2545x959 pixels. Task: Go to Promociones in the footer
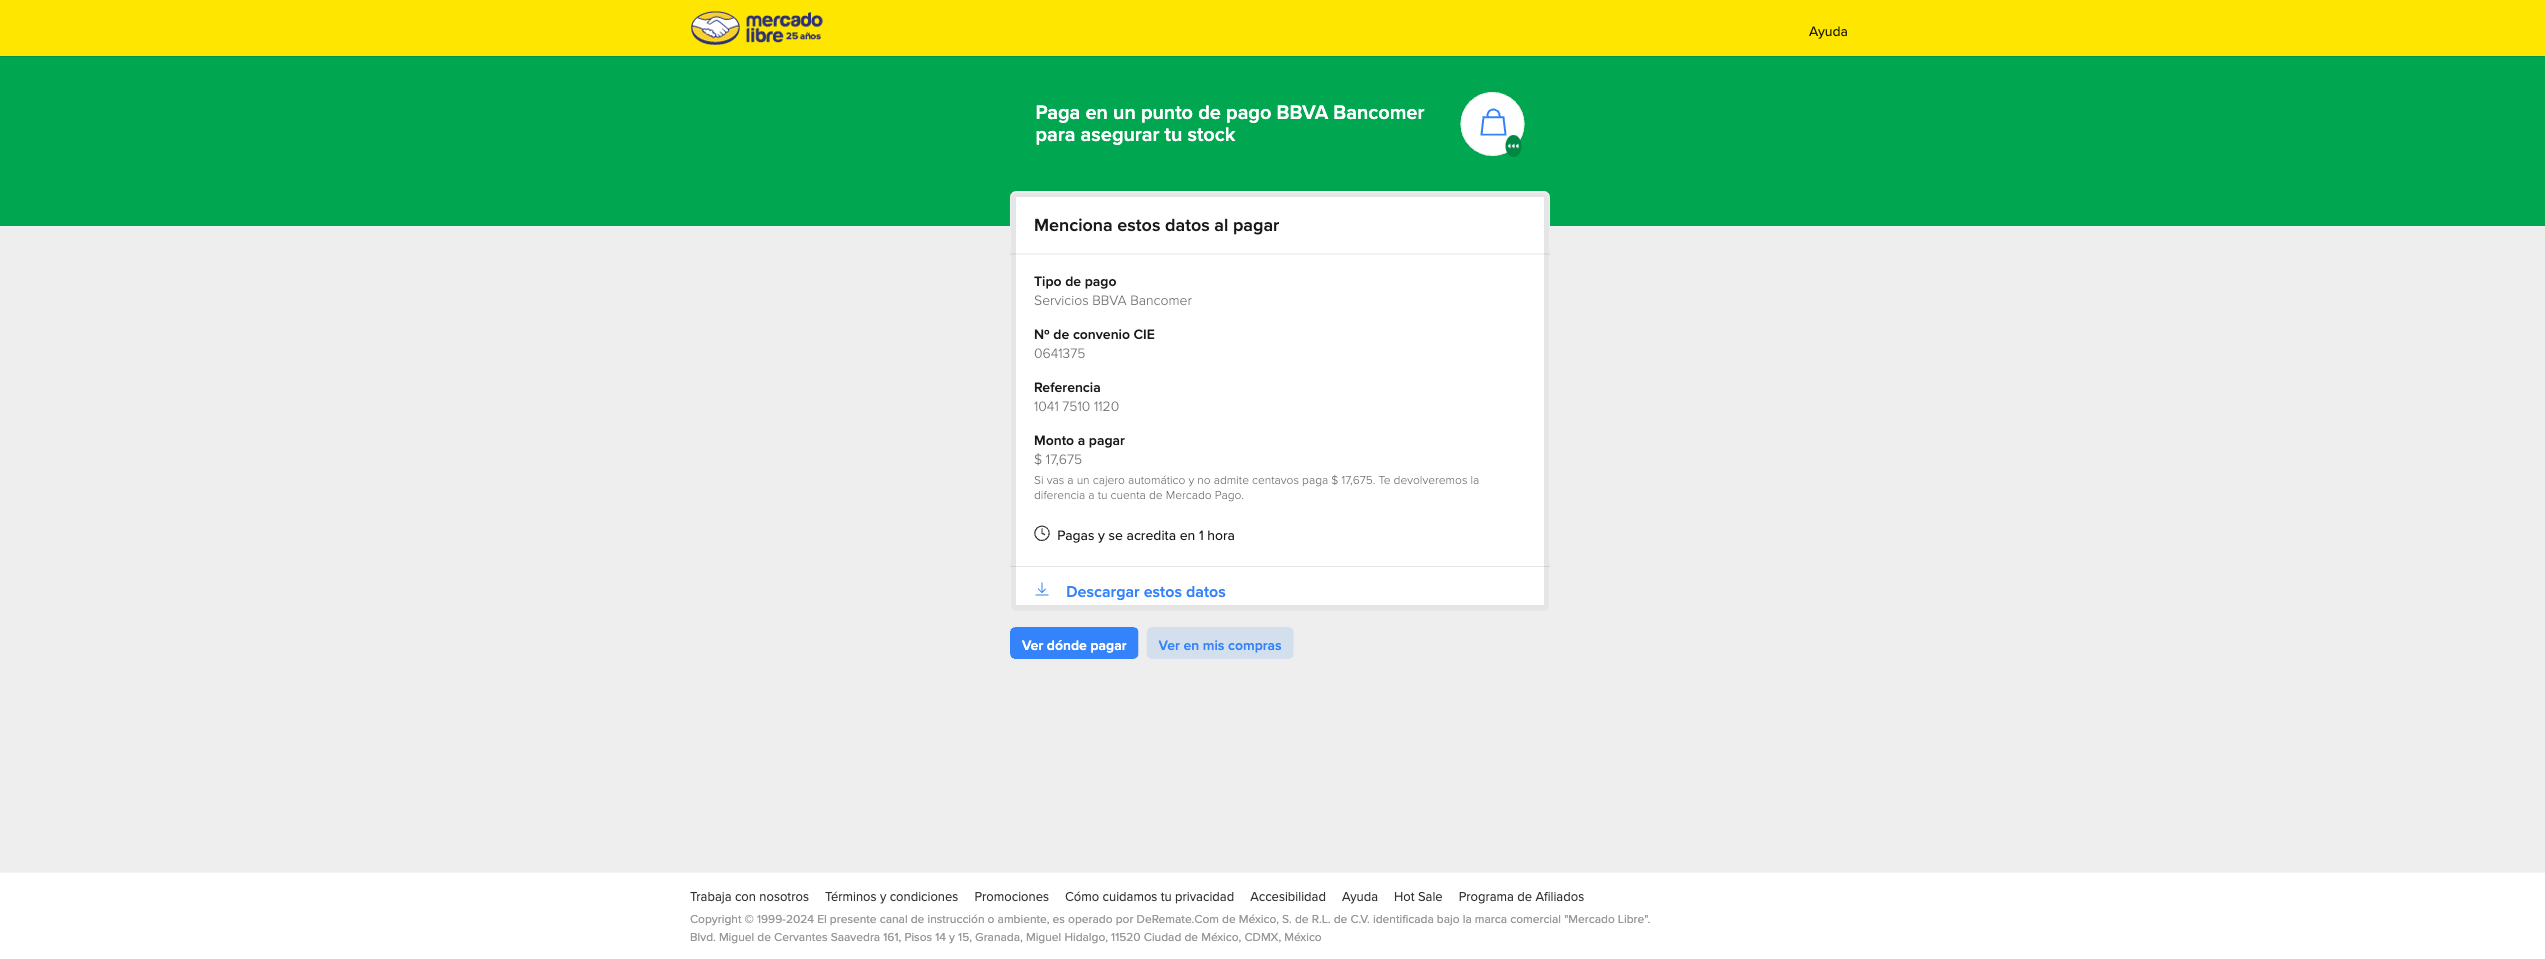(1011, 897)
